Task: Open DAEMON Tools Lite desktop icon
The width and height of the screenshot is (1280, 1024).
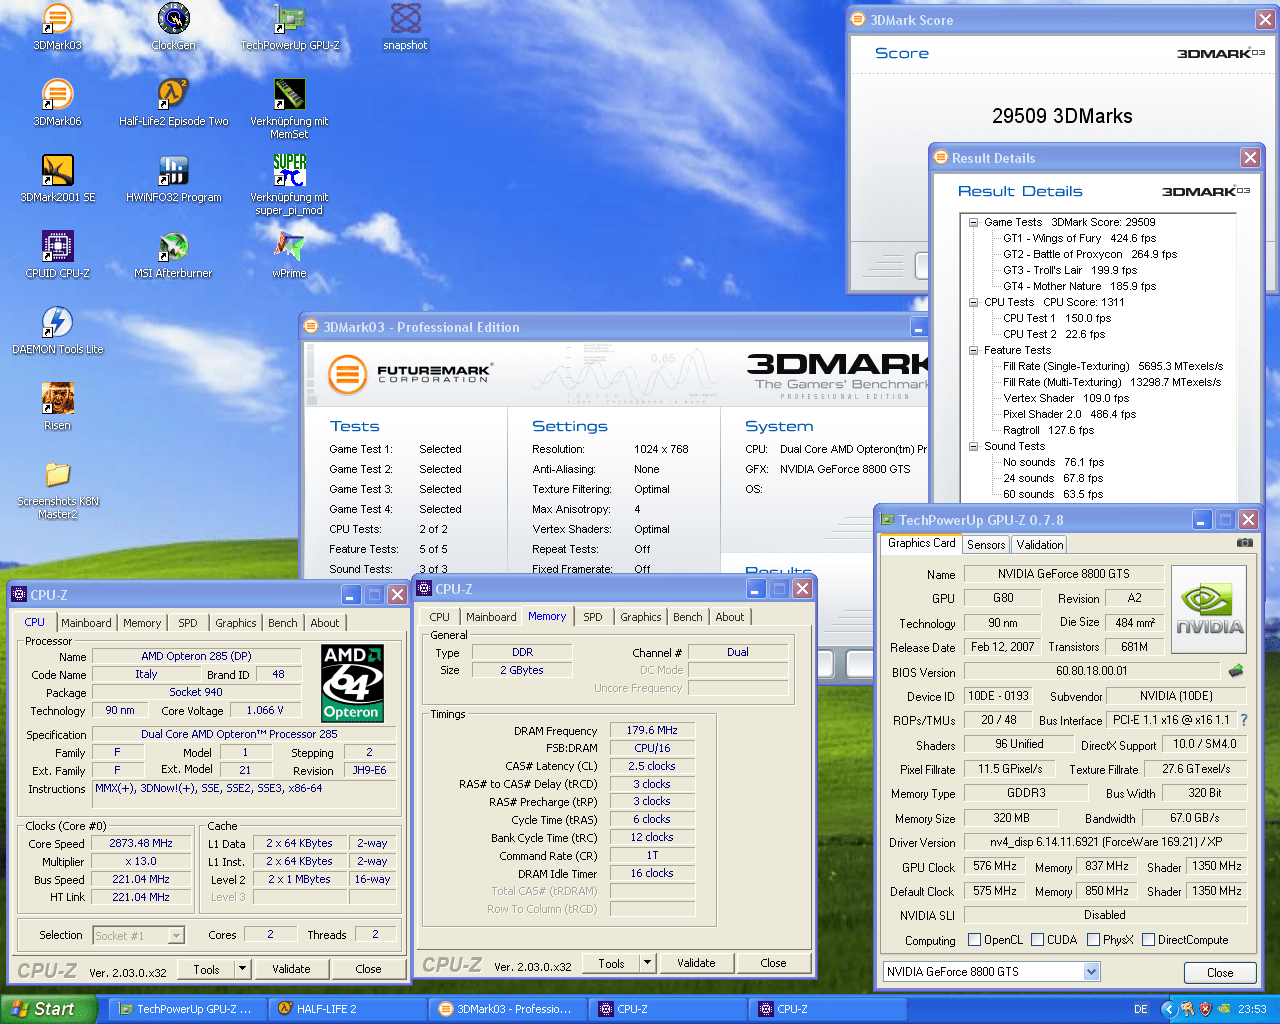Action: coord(57,323)
